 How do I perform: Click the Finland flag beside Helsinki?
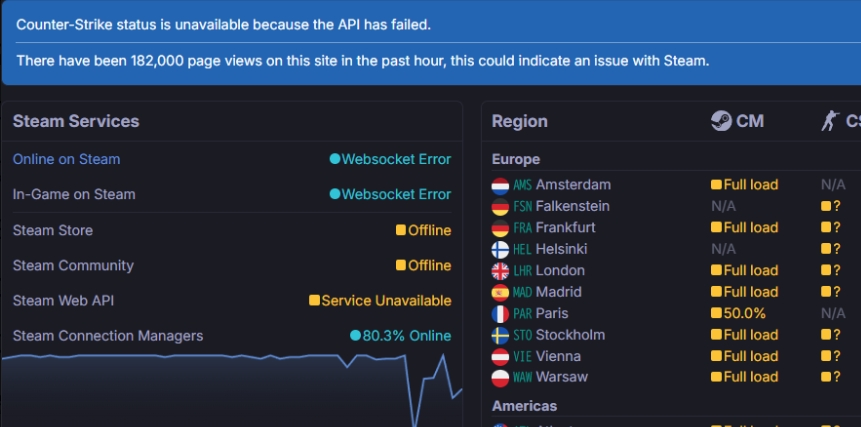pyautogui.click(x=501, y=249)
